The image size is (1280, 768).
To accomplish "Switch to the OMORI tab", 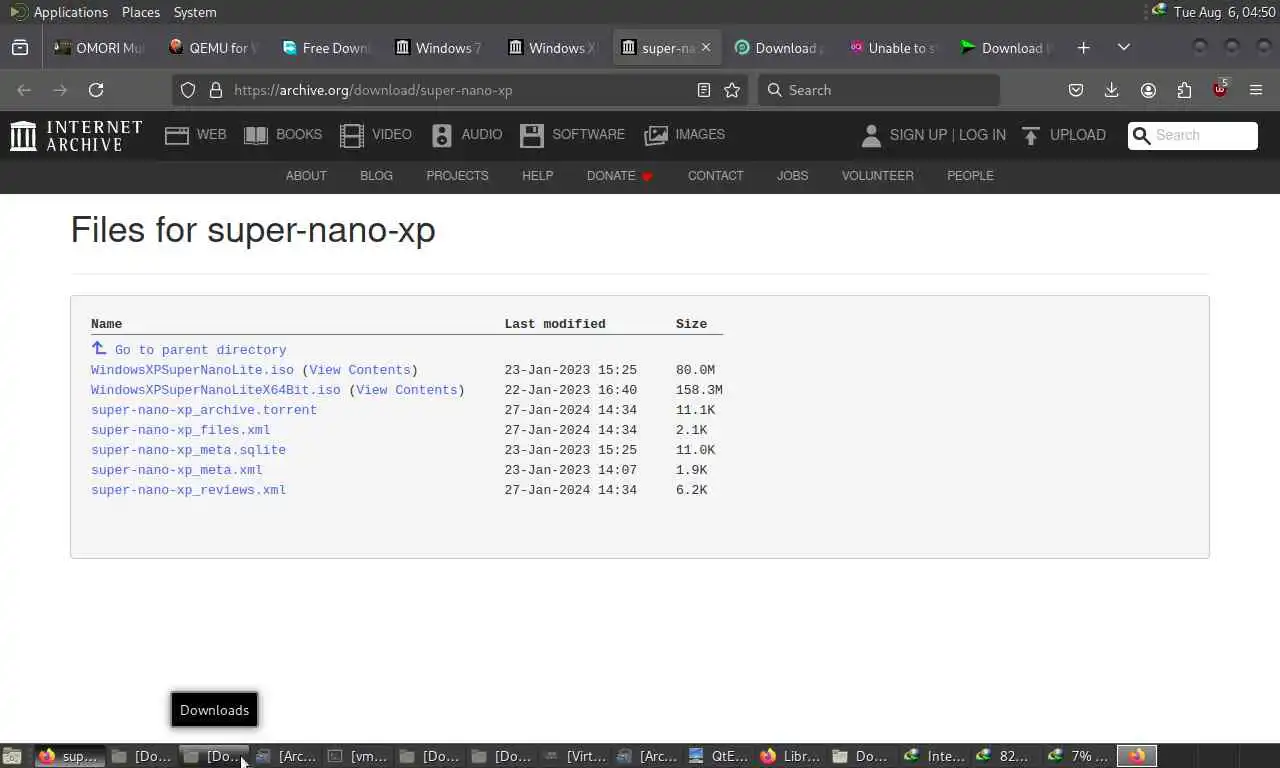I will (x=101, y=48).
